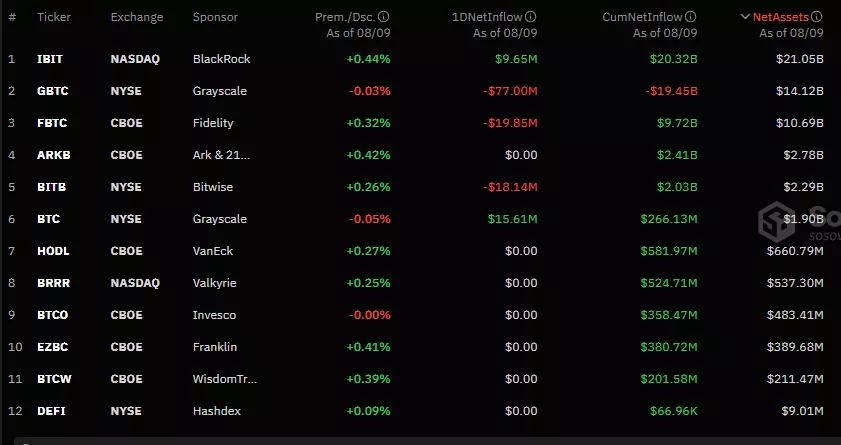Click the Sponsor column header

215,17
